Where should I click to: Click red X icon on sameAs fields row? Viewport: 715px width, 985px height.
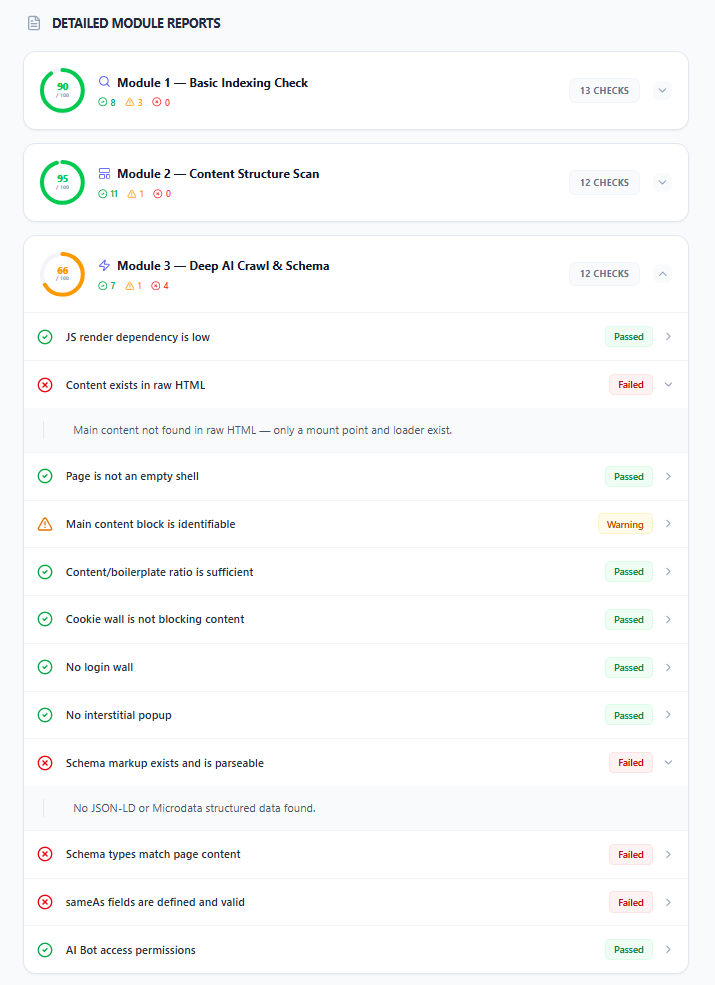tap(44, 902)
